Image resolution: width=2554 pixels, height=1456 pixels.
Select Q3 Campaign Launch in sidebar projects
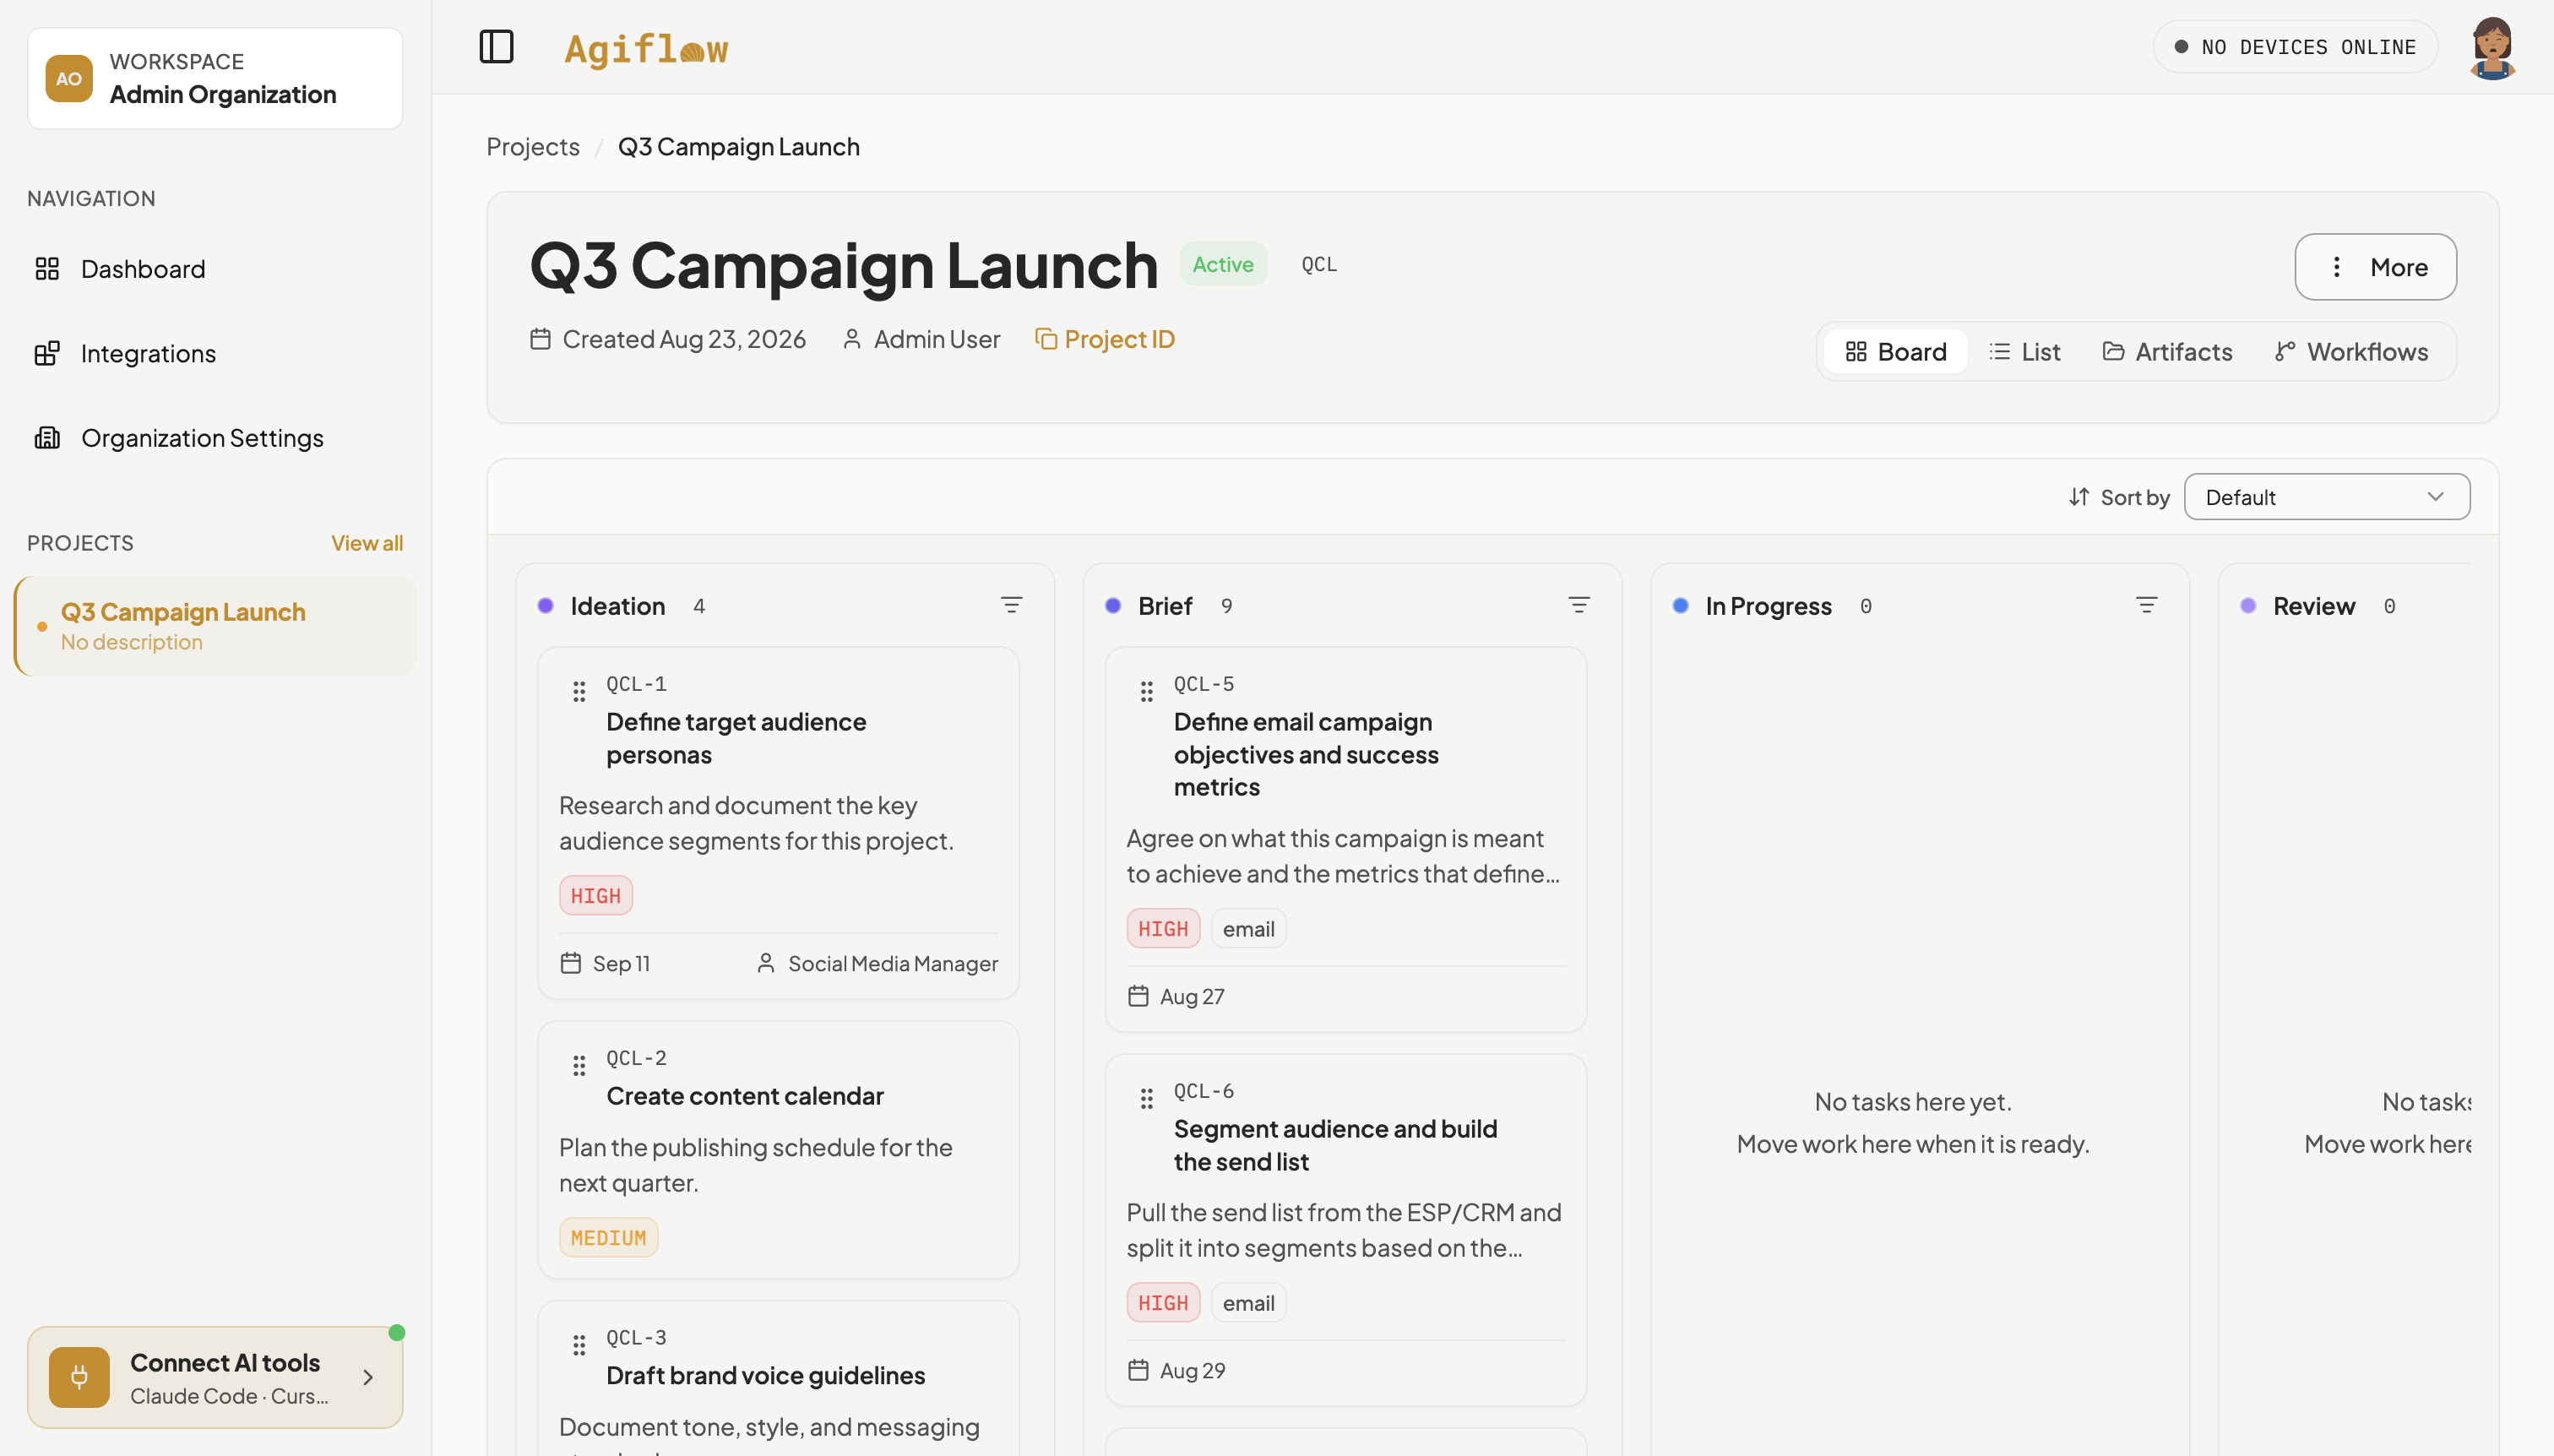(x=215, y=626)
